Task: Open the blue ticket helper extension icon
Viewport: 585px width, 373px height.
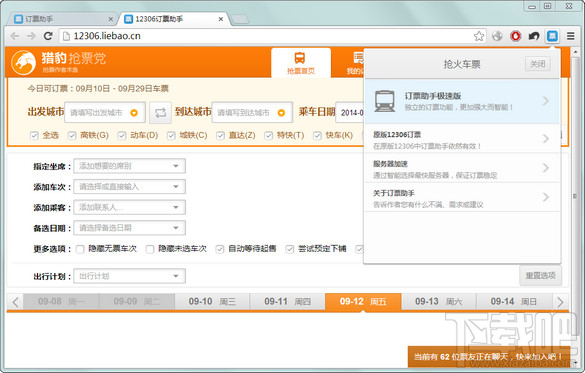Action: [x=552, y=36]
